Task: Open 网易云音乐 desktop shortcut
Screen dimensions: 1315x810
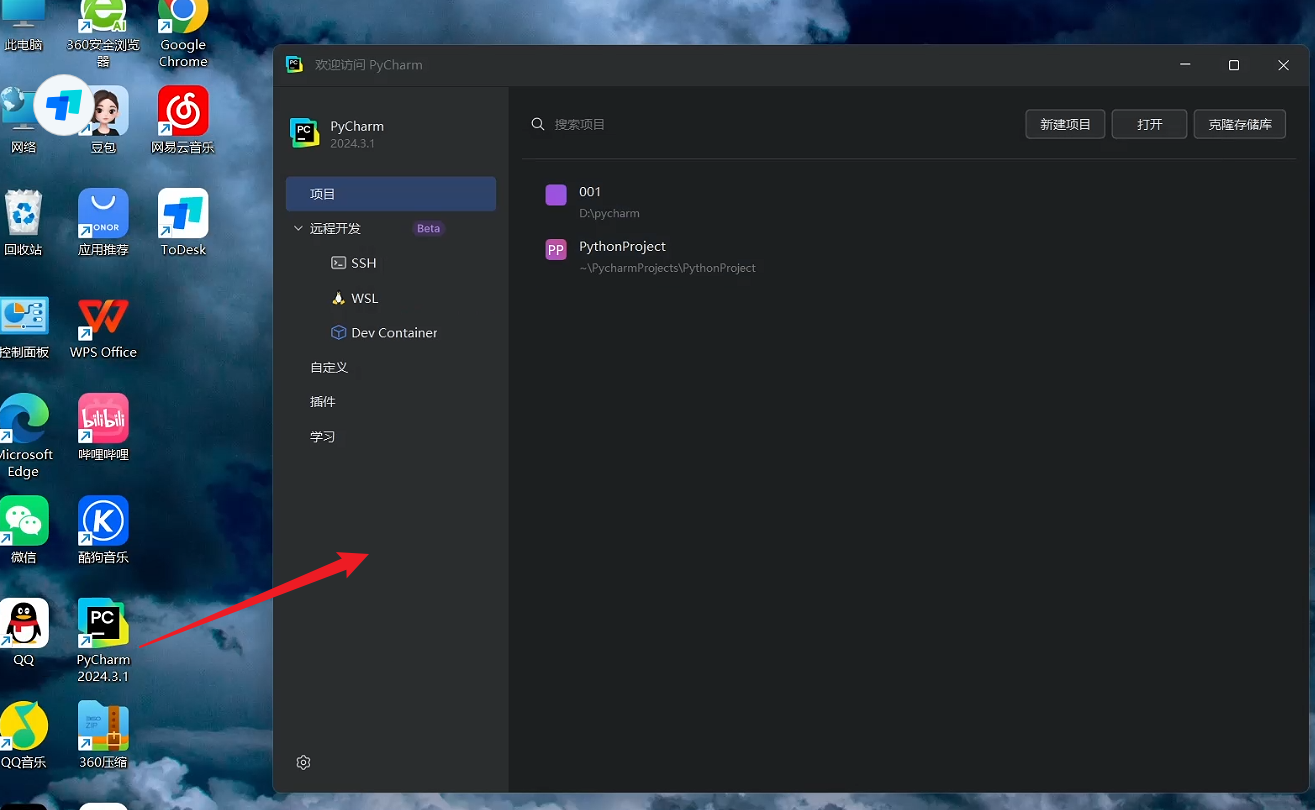Action: point(183,120)
